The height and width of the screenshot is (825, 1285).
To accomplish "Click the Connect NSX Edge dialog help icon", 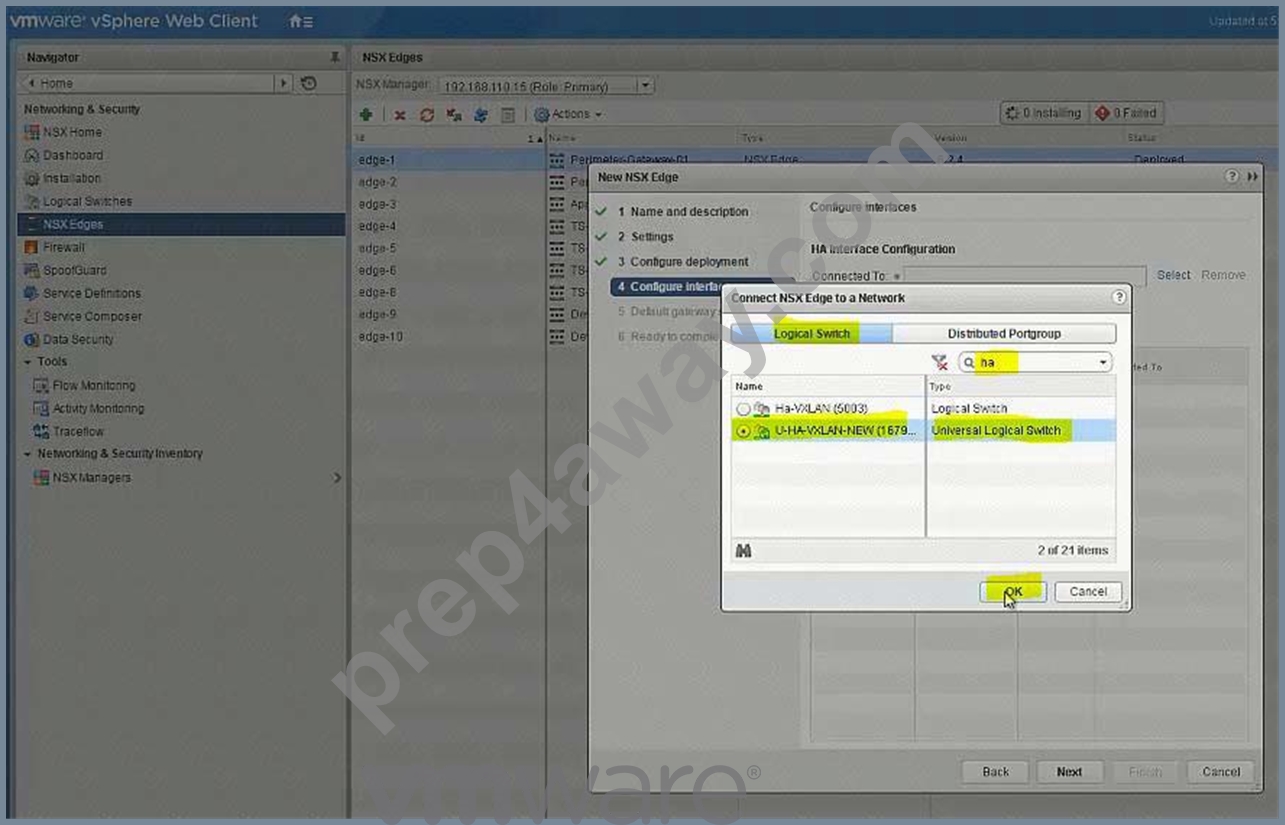I will pos(1119,297).
